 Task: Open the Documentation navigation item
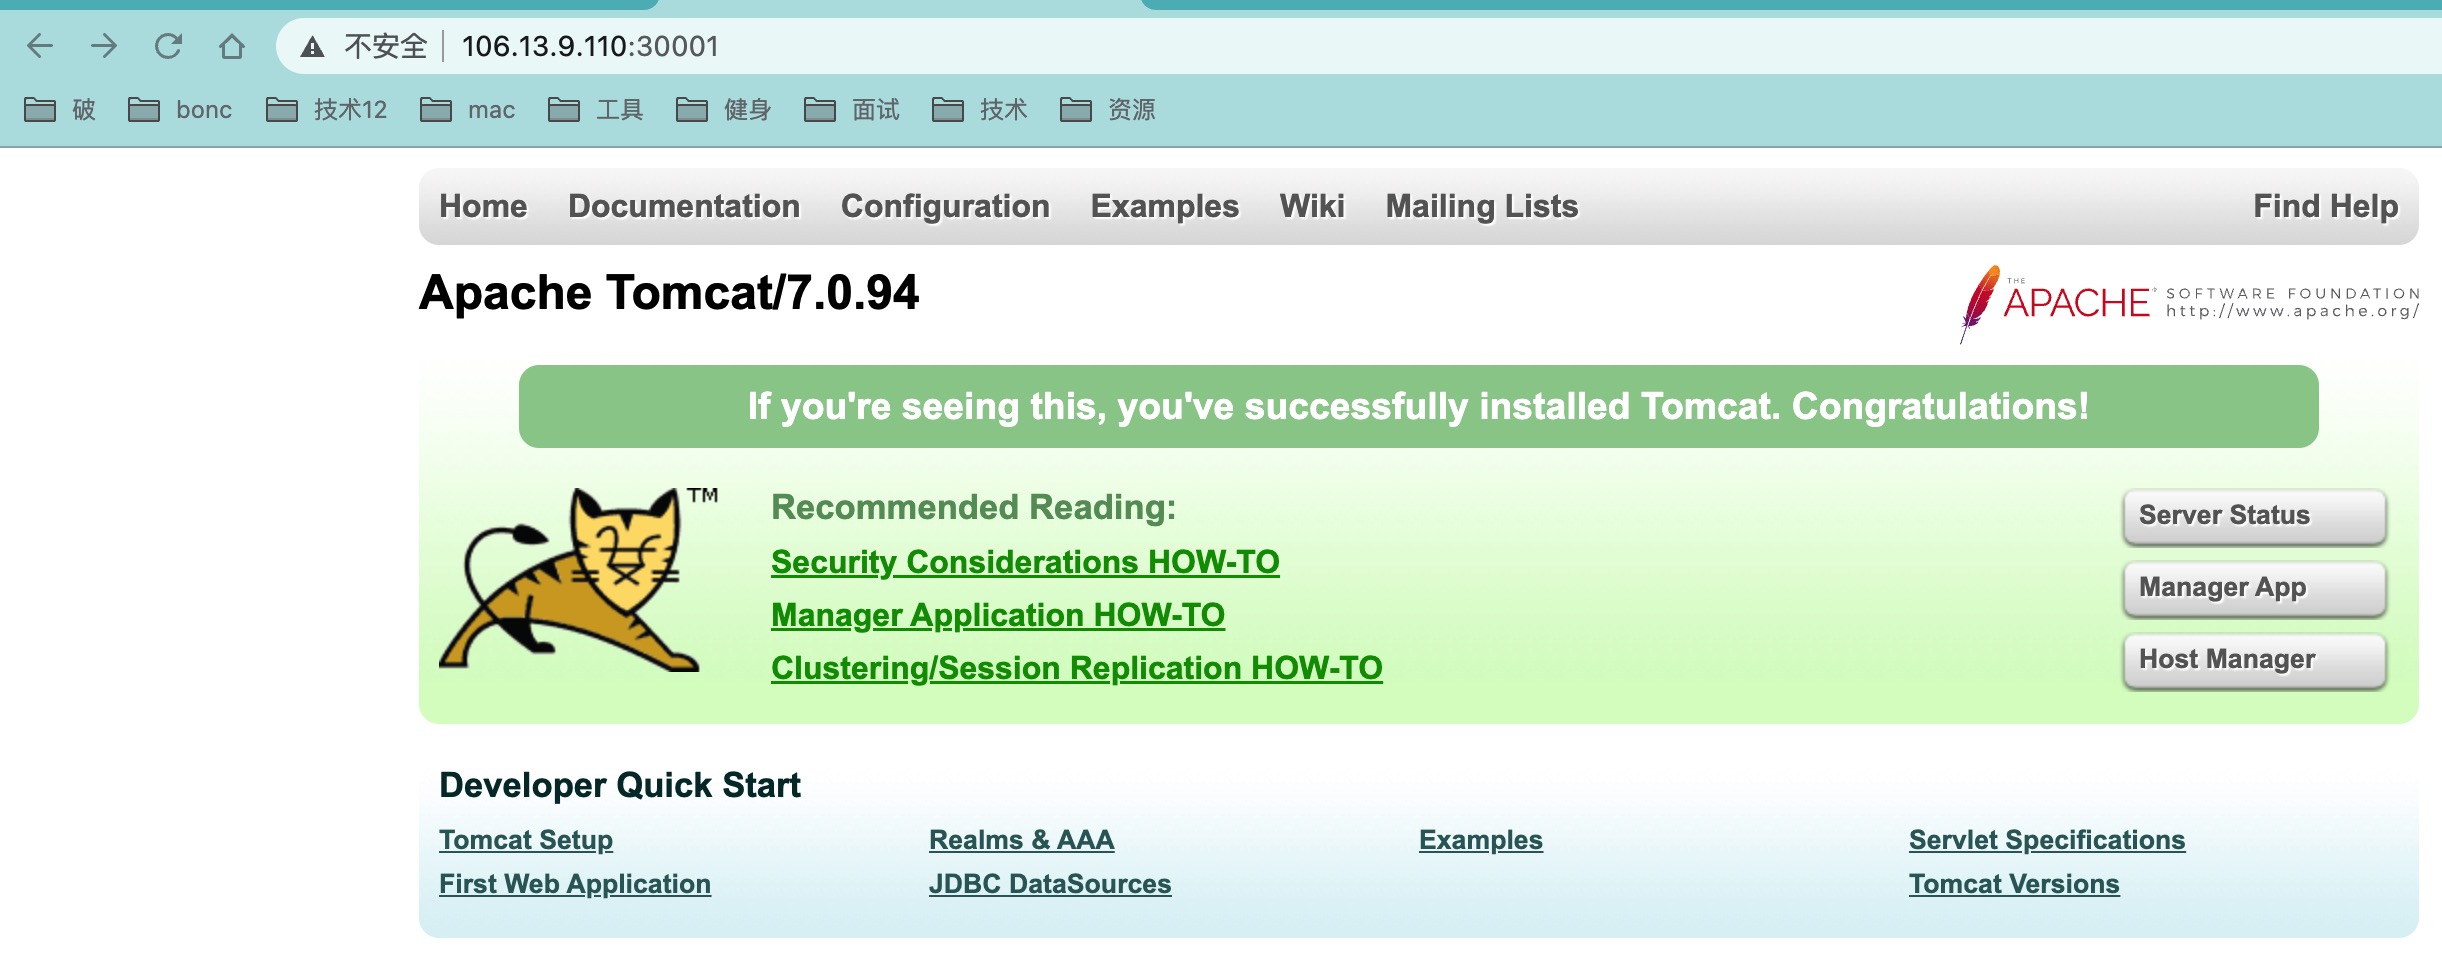coord(684,206)
